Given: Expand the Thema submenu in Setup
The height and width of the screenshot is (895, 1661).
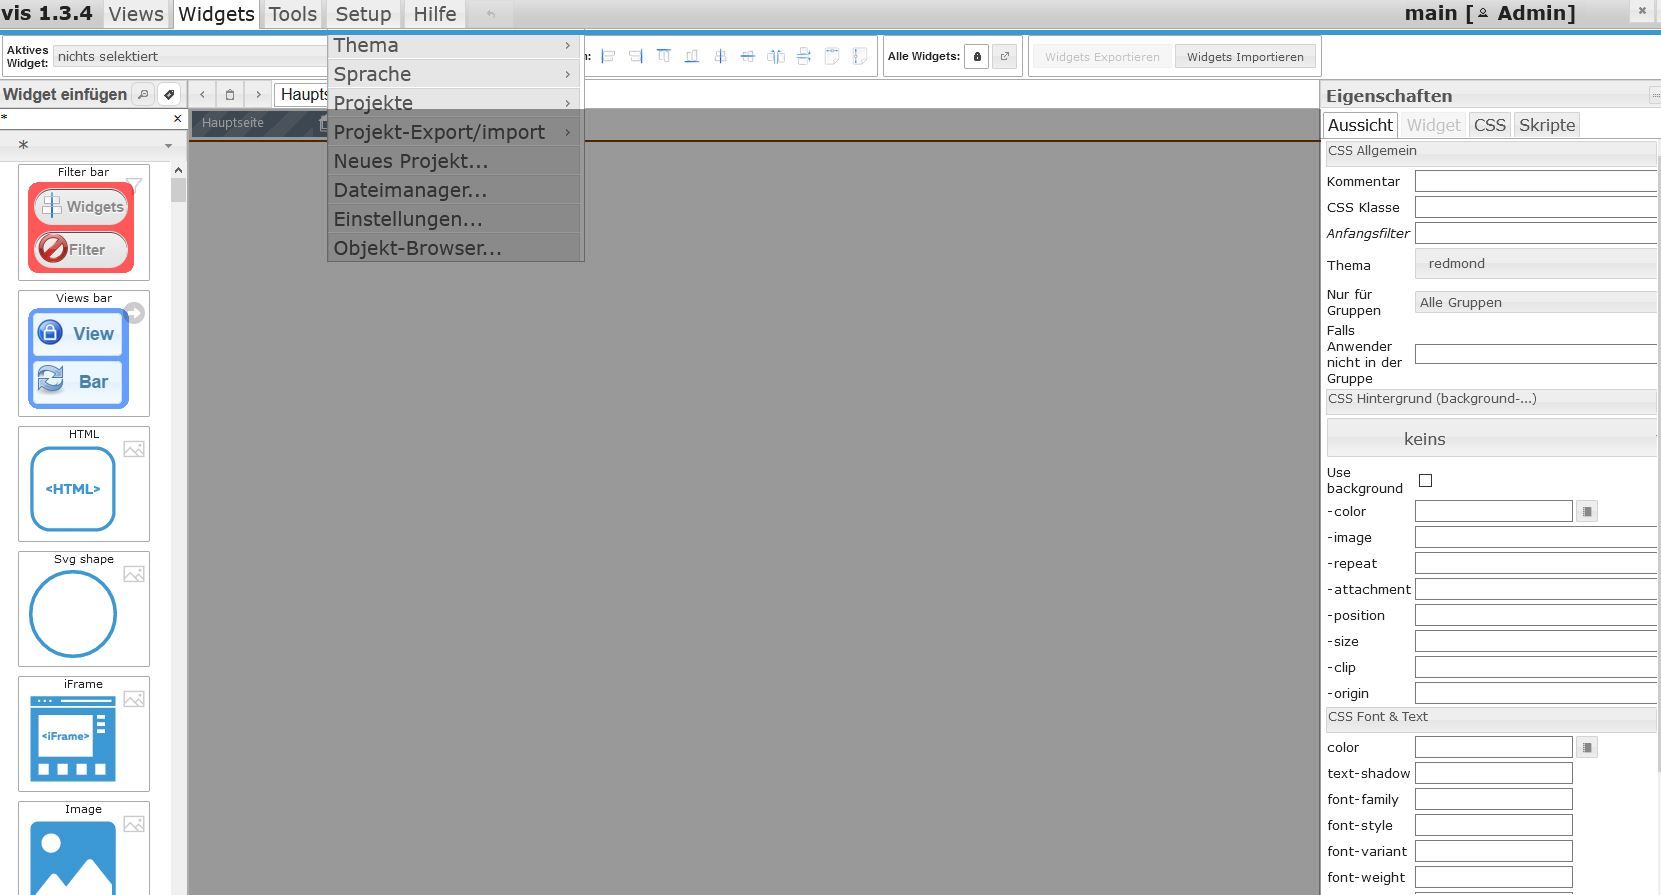Looking at the screenshot, I should coord(454,45).
